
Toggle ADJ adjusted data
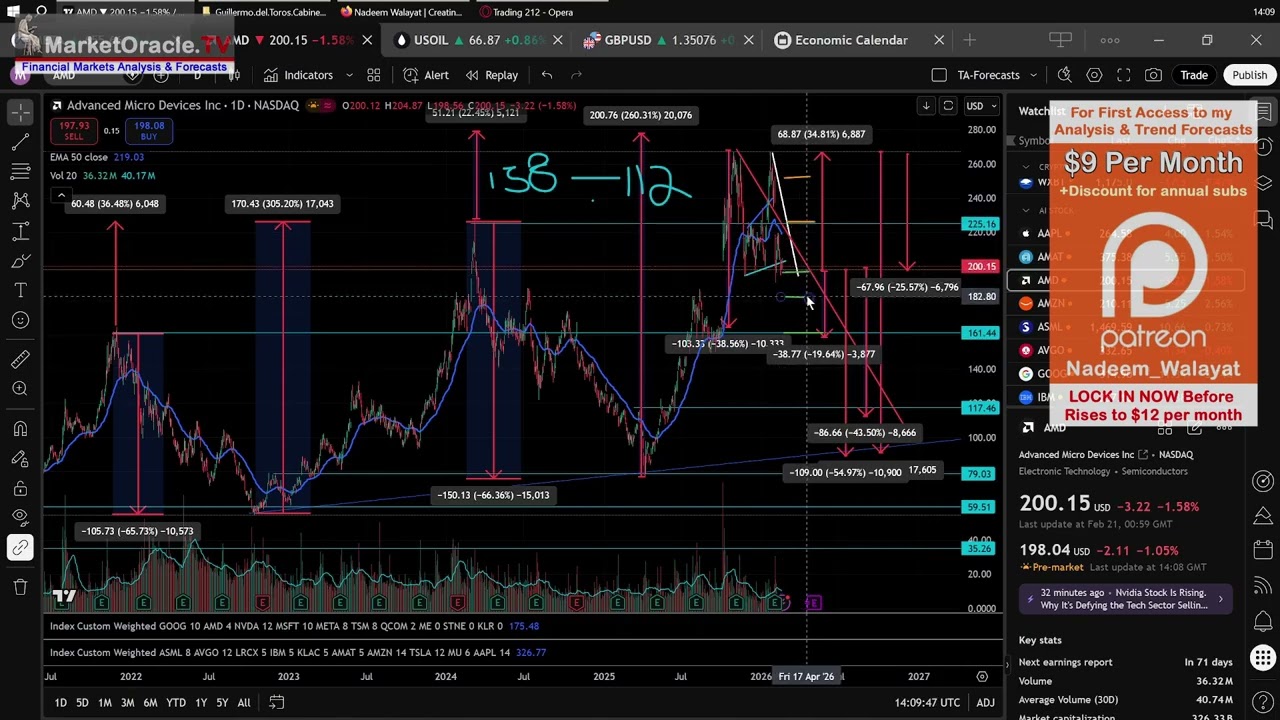(985, 703)
